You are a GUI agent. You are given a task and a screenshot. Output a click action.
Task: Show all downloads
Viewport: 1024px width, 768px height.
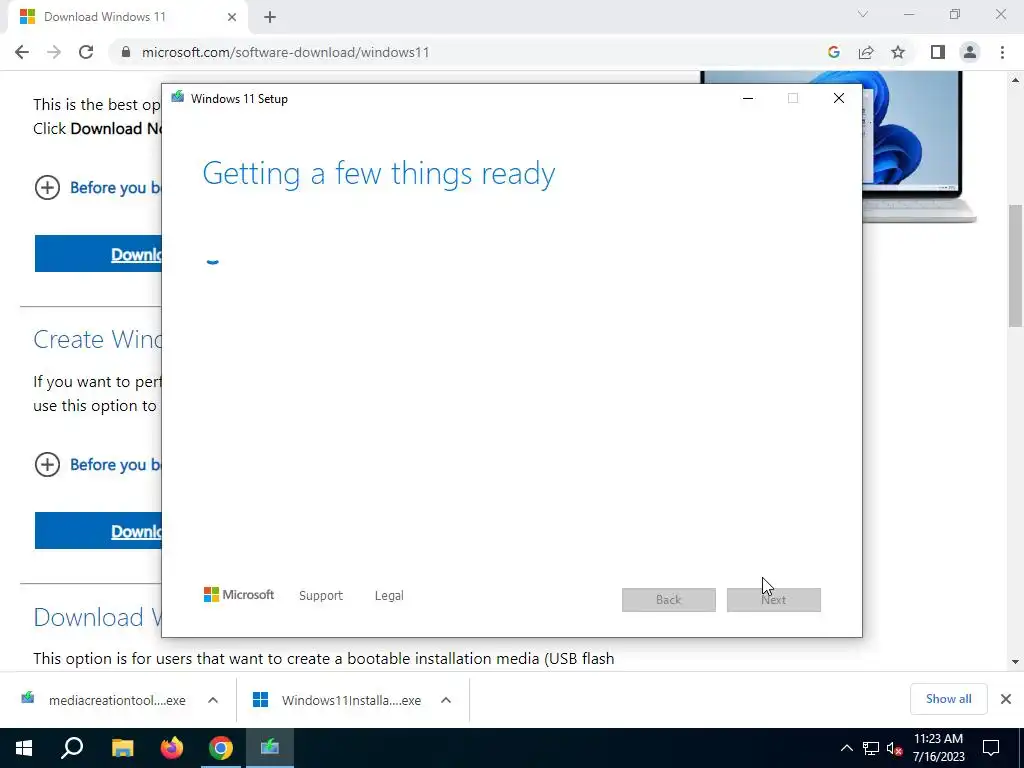948,699
